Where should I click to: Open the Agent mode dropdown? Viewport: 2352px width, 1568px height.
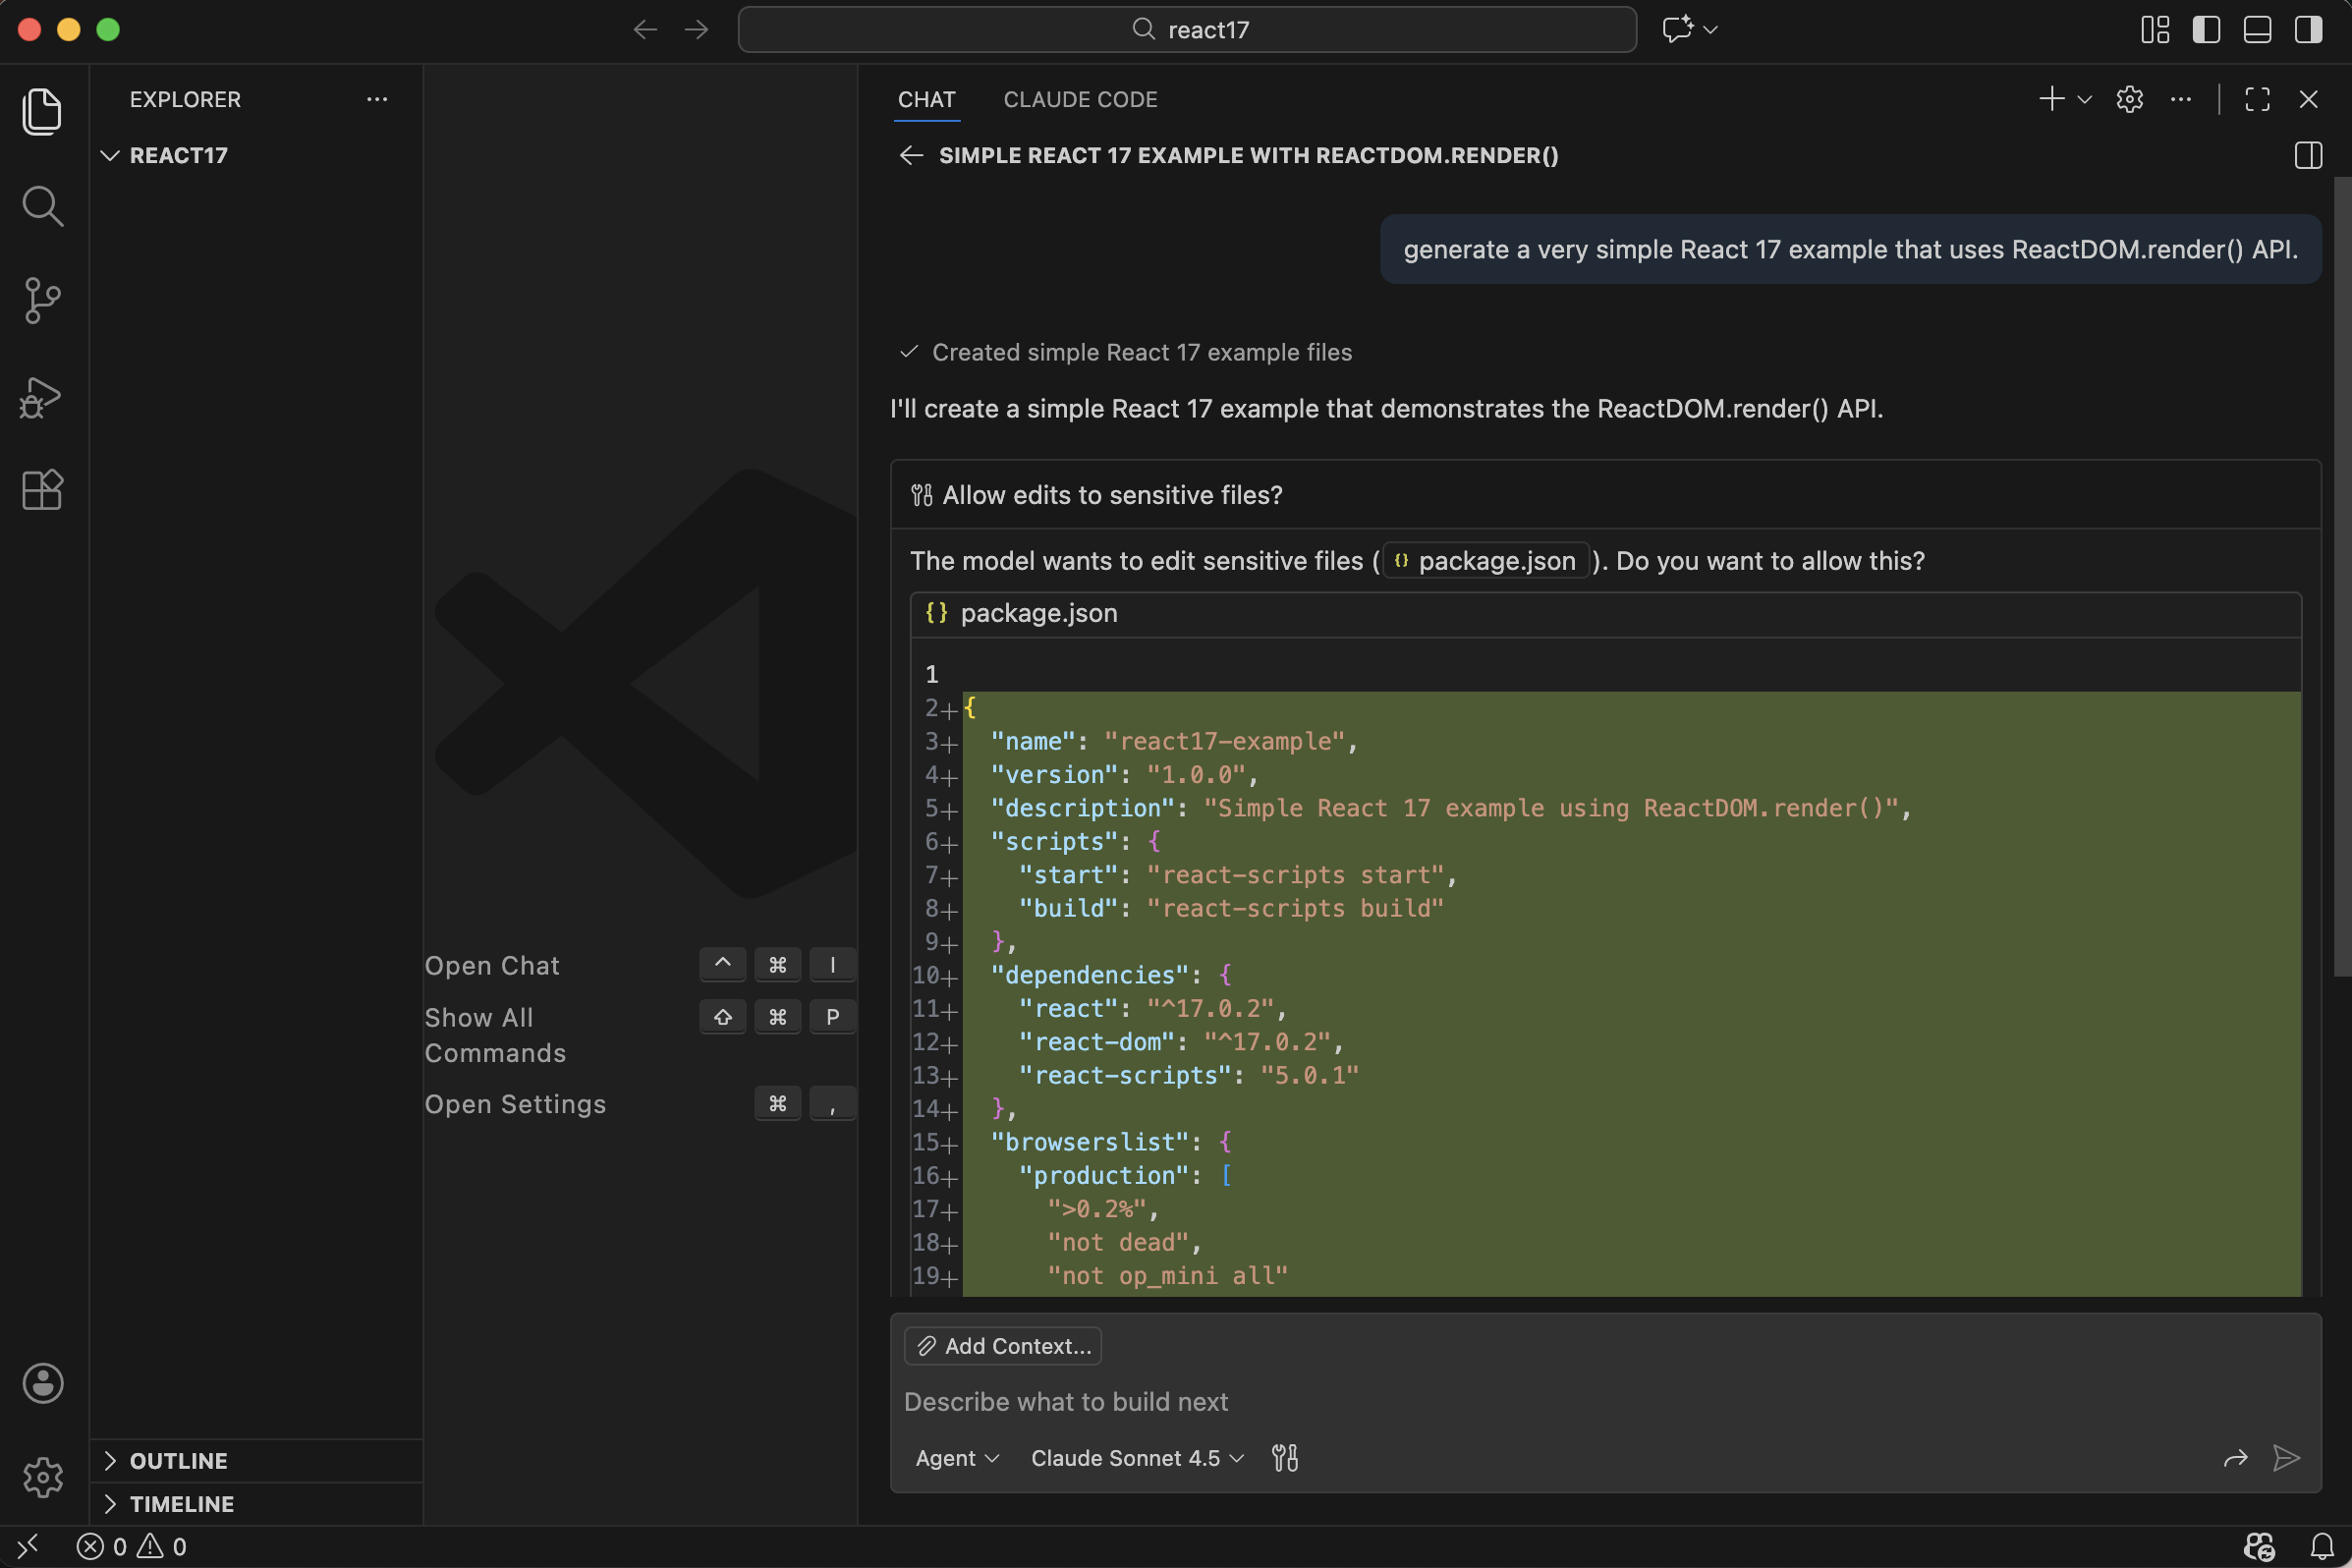pyautogui.click(x=955, y=1457)
